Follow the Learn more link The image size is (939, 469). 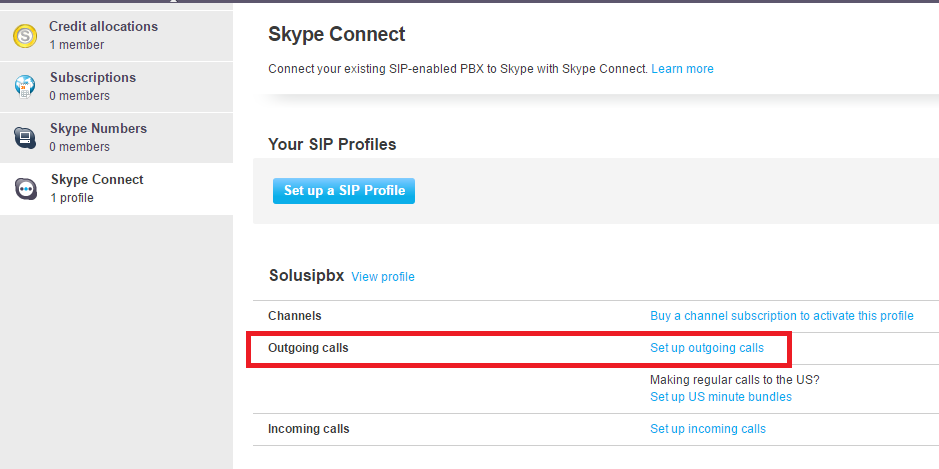coord(682,69)
